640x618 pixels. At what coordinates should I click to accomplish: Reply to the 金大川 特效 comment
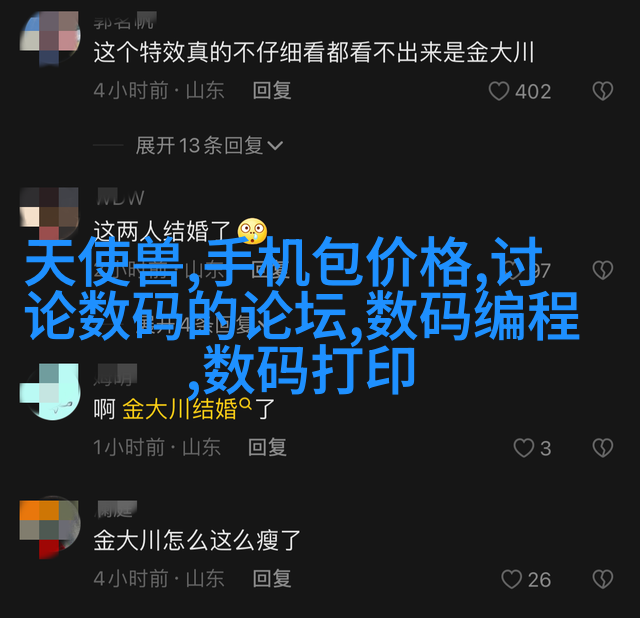[x=272, y=91]
